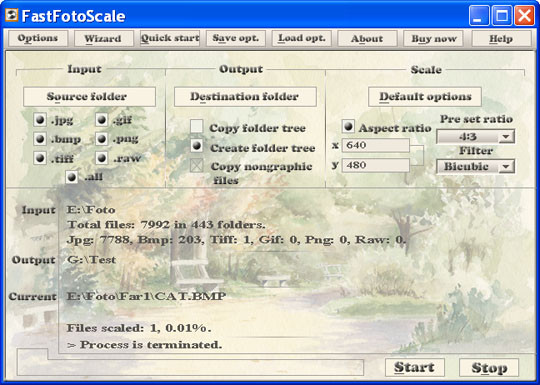The image size is (540, 385).
Task: Click the Start button
Action: 414,367
